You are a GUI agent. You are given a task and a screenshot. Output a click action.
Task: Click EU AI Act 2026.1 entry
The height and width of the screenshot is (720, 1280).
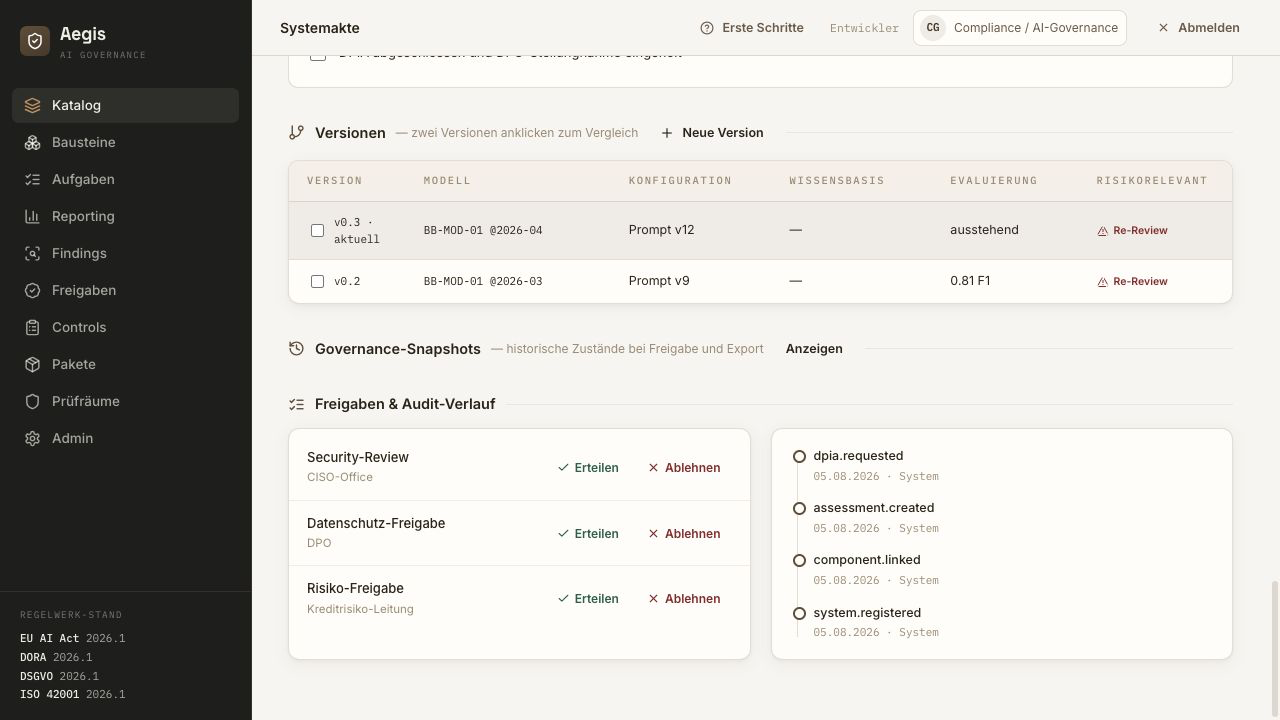pyautogui.click(x=72, y=638)
